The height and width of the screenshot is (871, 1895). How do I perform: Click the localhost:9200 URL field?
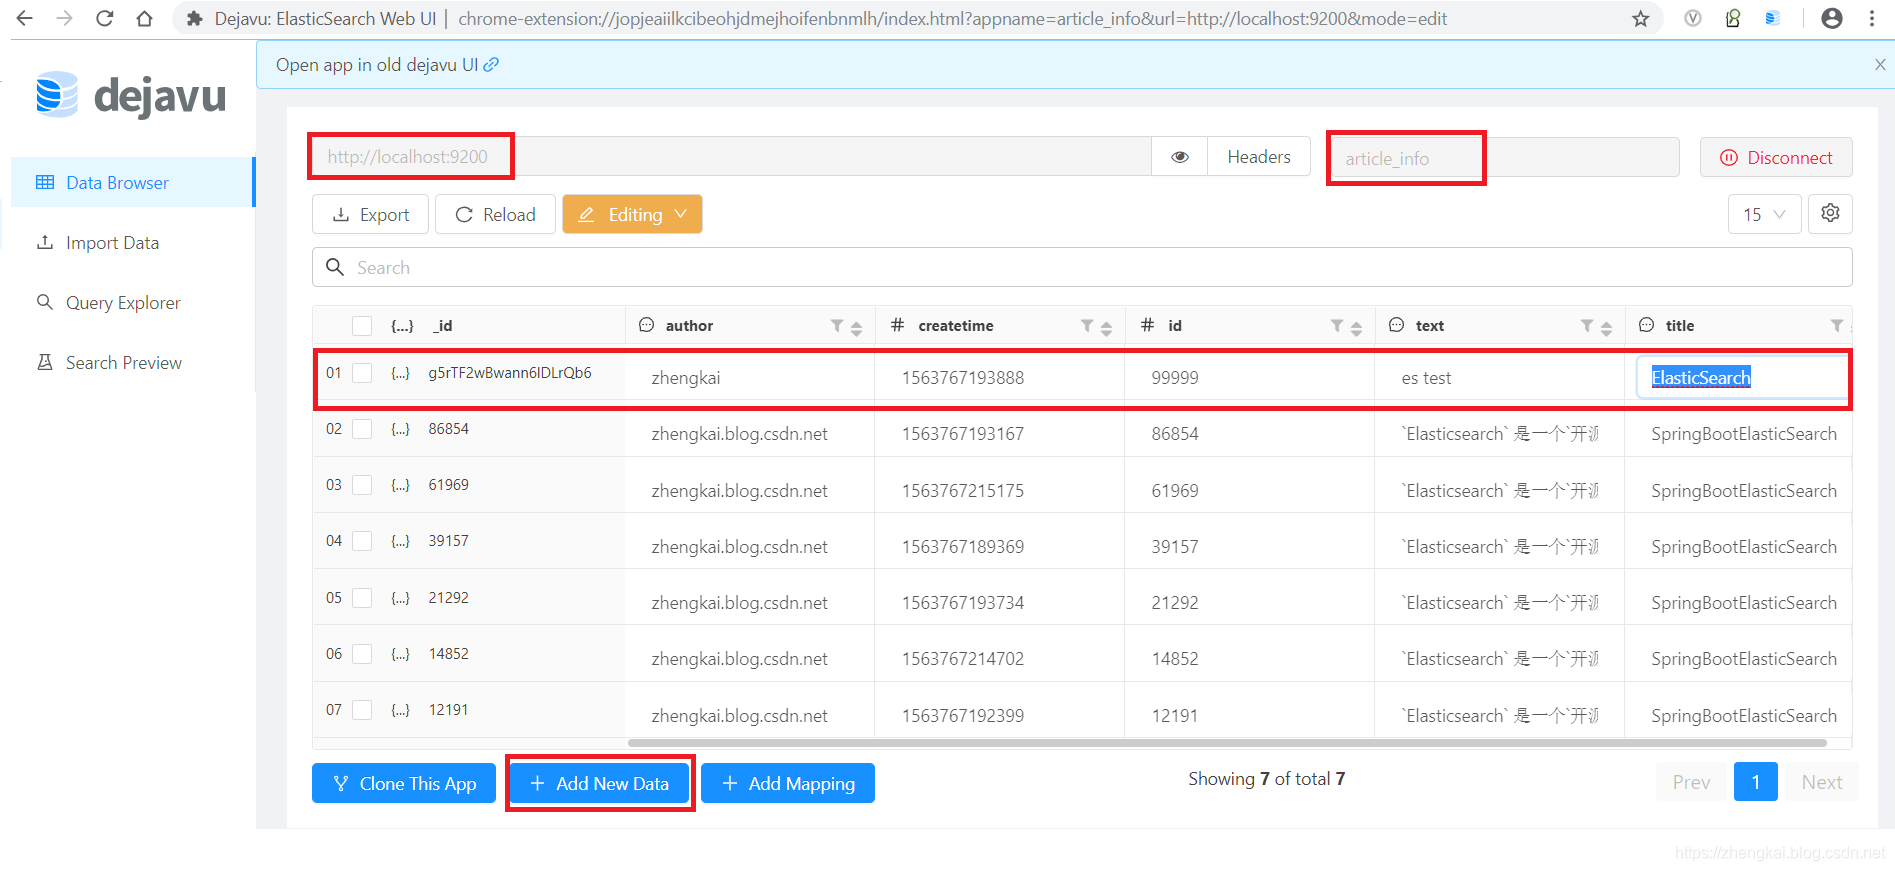tap(731, 157)
